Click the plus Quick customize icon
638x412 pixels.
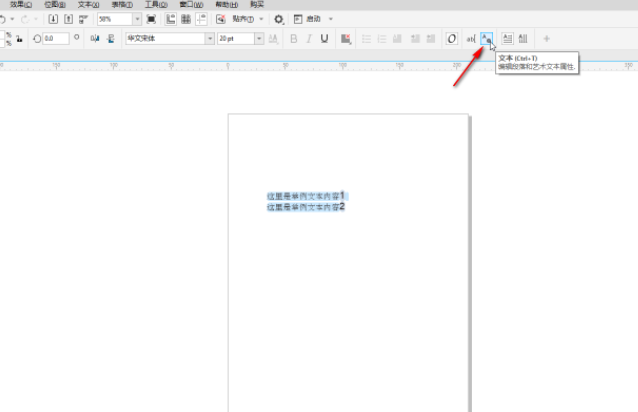[x=546, y=38]
